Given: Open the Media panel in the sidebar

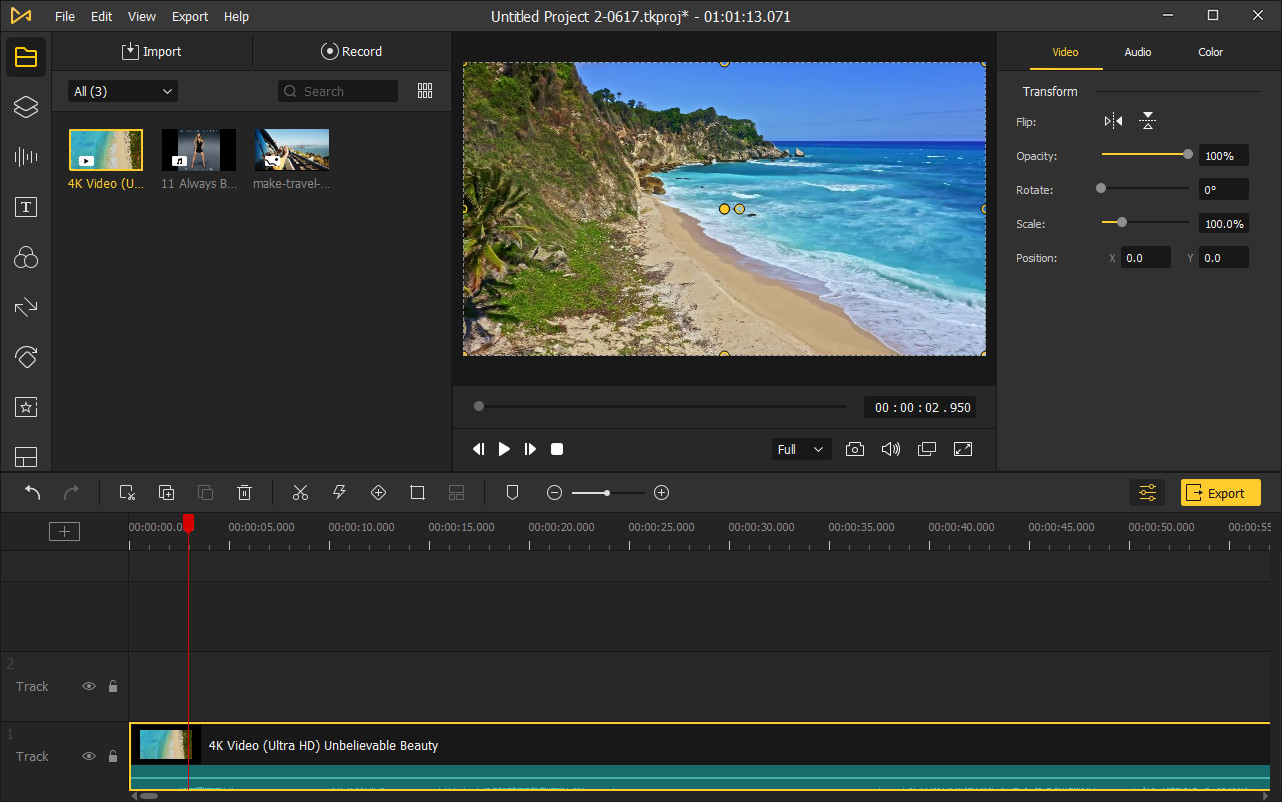Looking at the screenshot, I should point(25,56).
